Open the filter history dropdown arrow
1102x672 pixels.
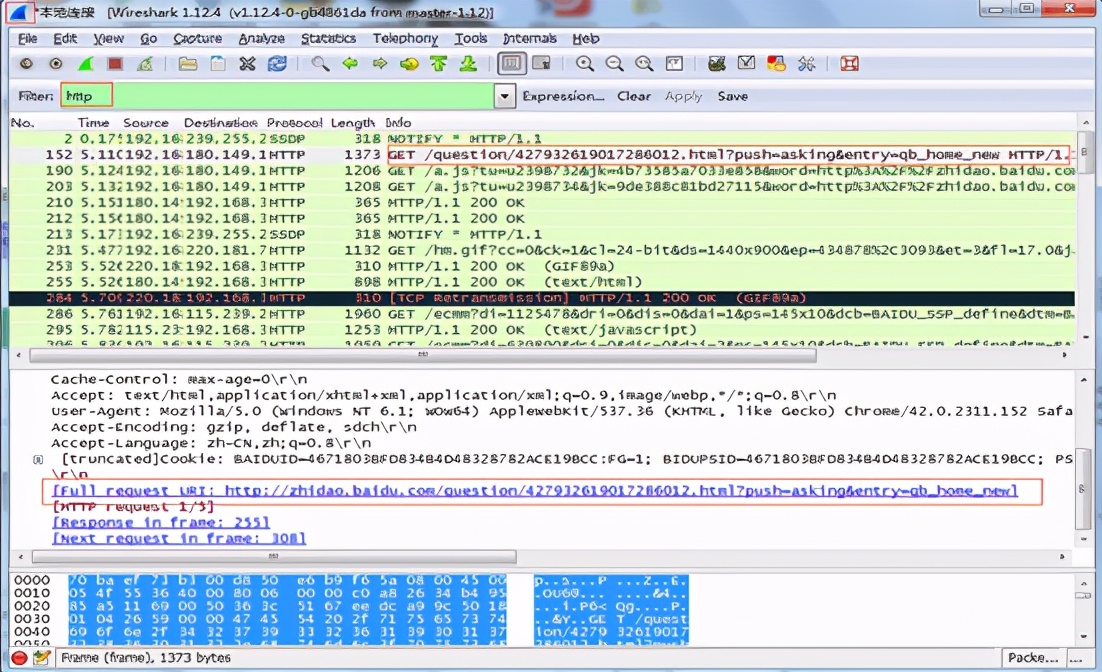(x=504, y=96)
